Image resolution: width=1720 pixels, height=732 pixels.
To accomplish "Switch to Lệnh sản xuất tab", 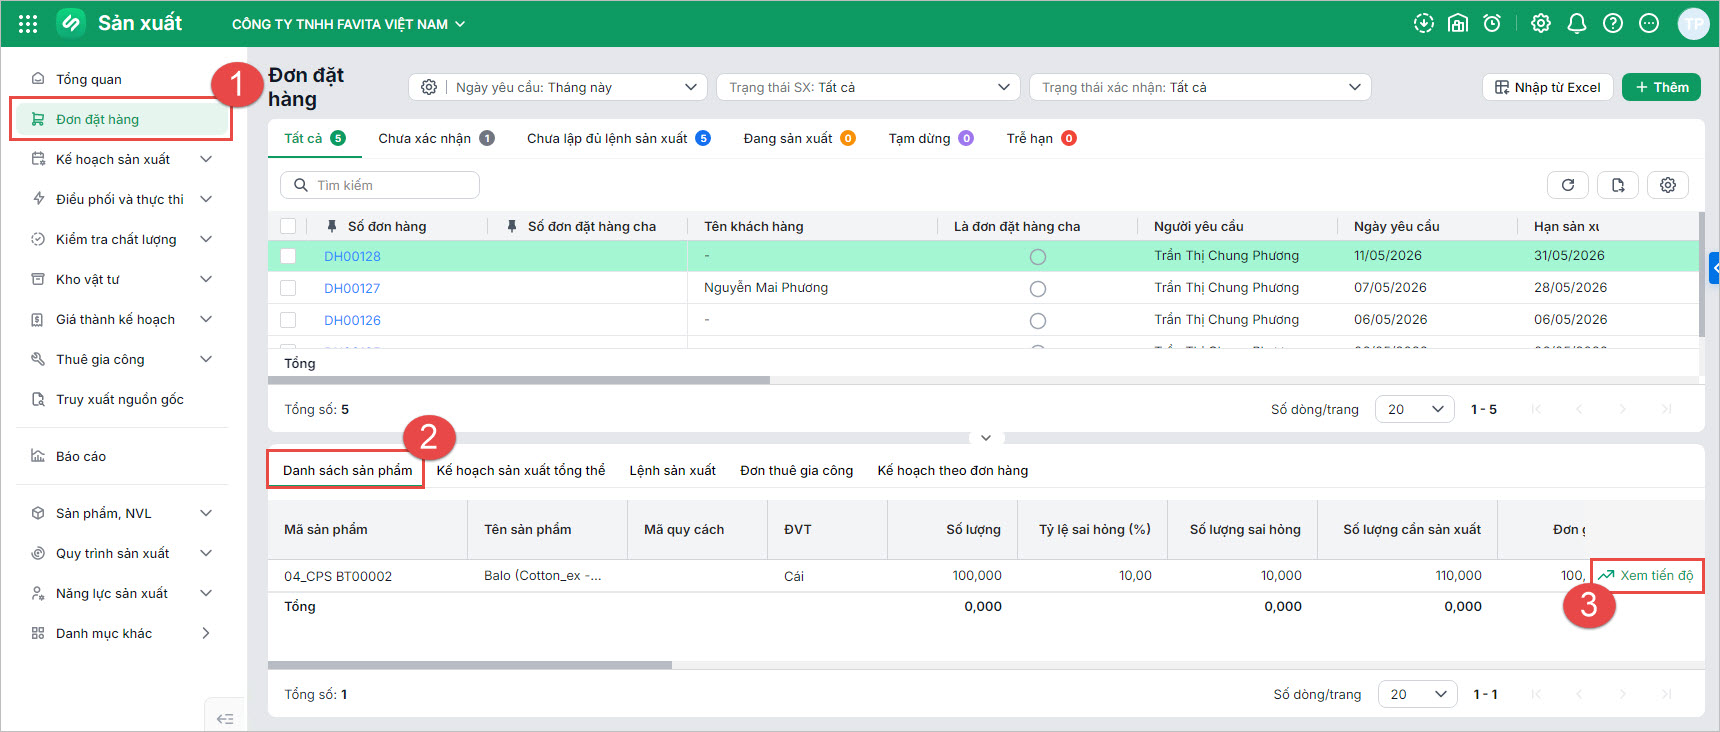I will (x=673, y=470).
